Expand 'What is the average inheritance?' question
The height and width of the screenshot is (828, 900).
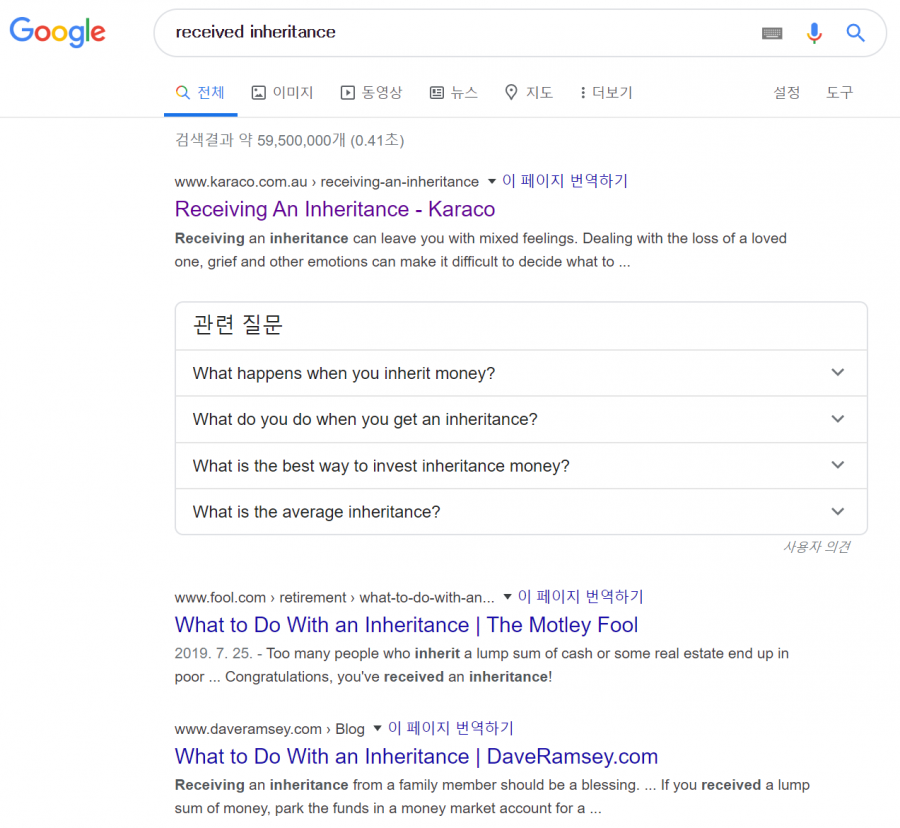tap(521, 511)
